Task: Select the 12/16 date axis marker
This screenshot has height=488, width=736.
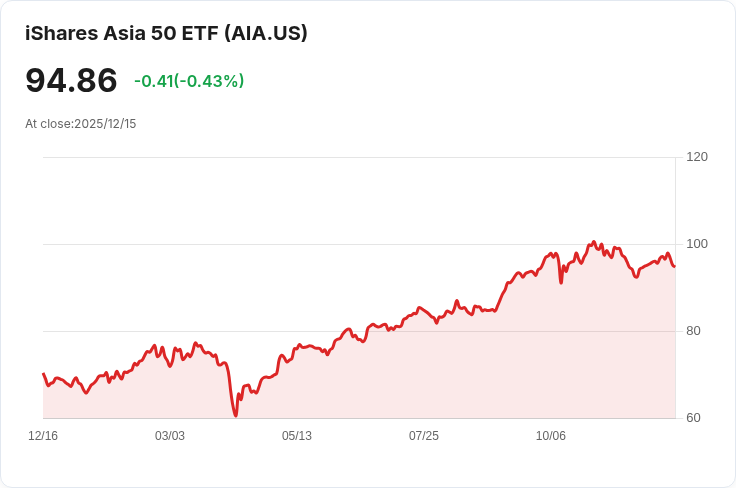Action: point(43,436)
